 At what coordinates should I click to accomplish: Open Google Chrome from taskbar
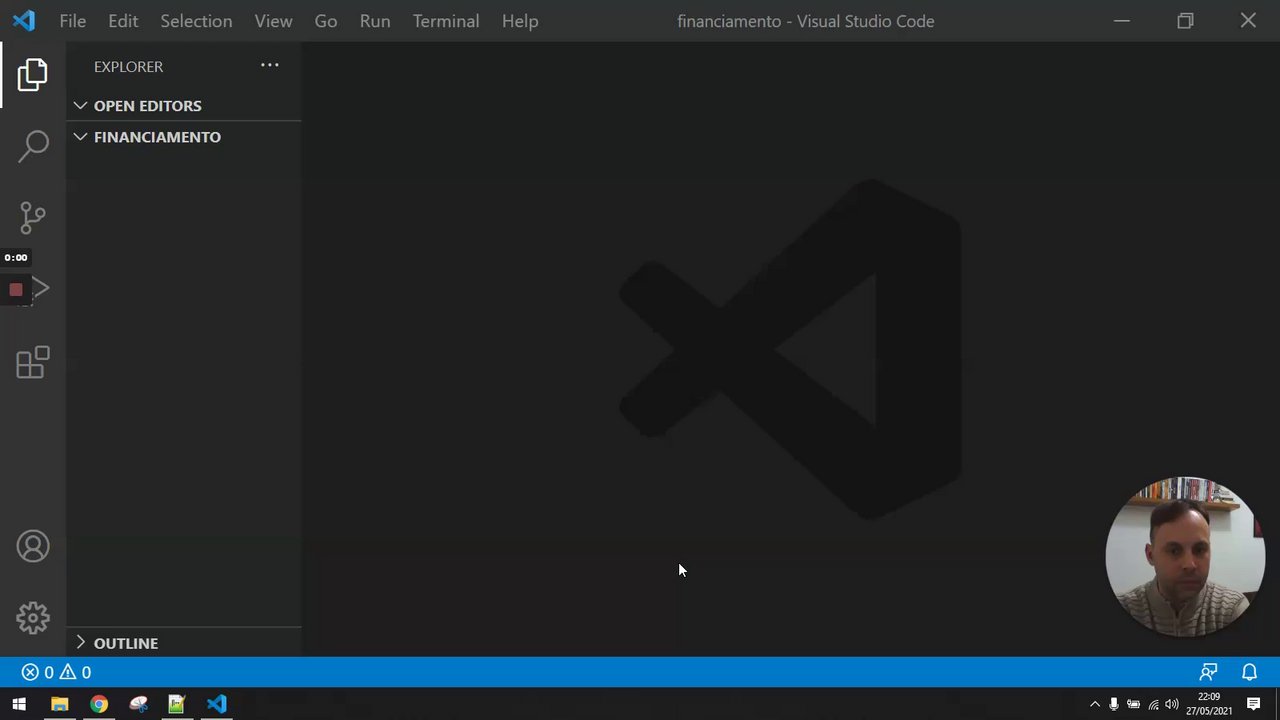pos(99,704)
